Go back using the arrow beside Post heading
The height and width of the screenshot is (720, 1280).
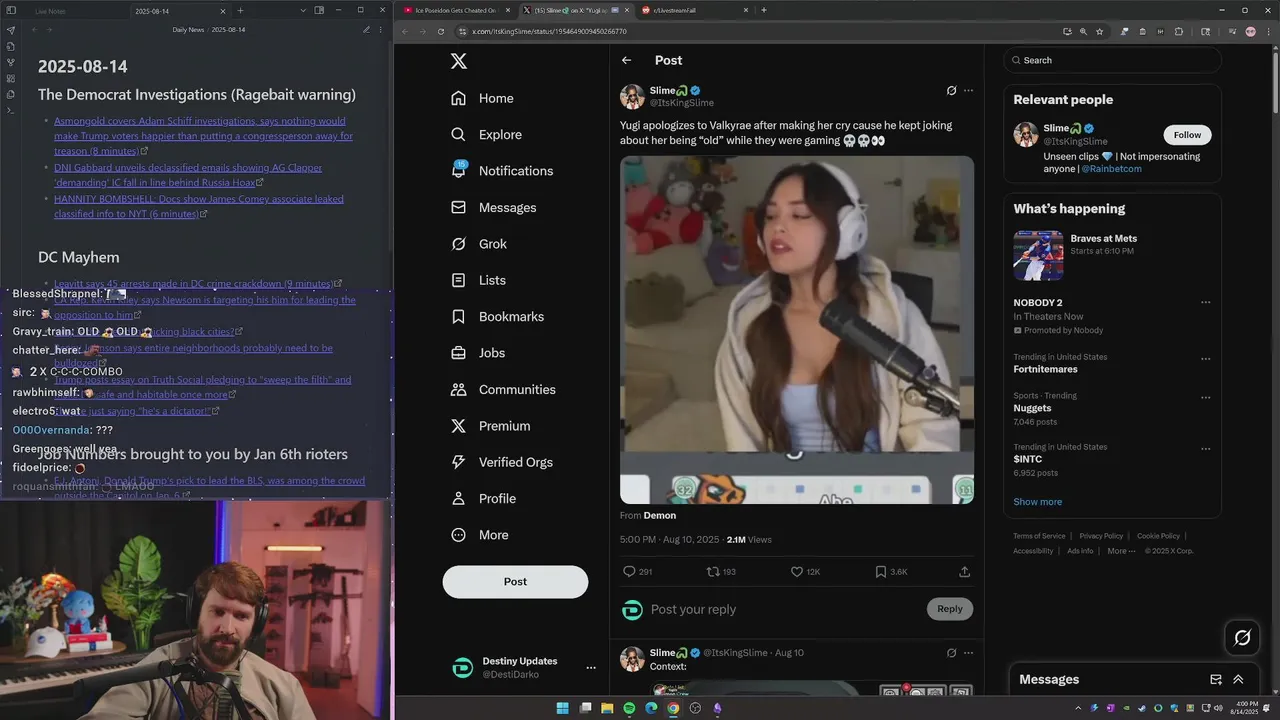point(626,60)
